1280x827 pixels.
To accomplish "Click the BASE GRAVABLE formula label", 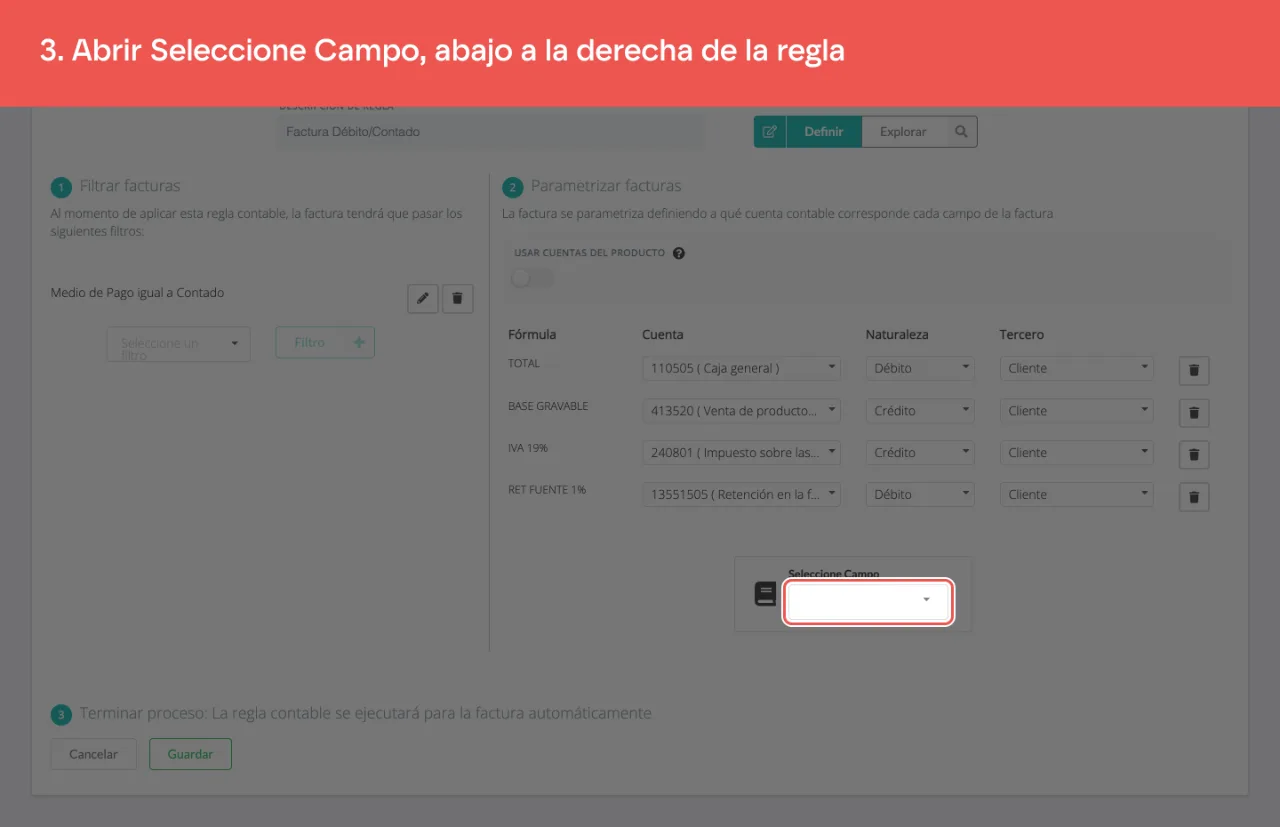I will [x=548, y=406].
